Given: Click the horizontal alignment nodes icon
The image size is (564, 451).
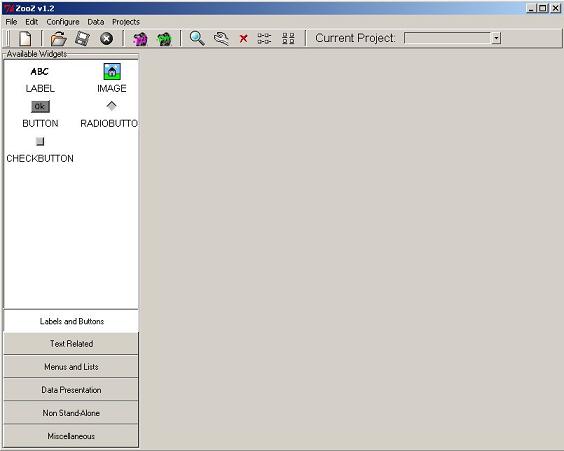Looking at the screenshot, I should pos(264,38).
